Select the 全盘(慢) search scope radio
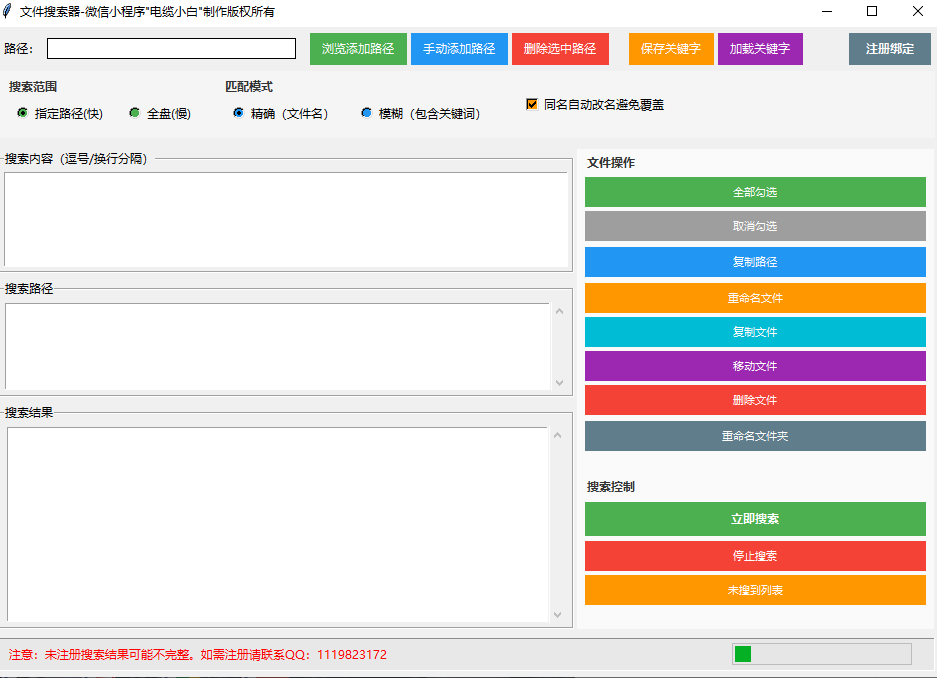Viewport: 937px width, 678px height. 133,113
